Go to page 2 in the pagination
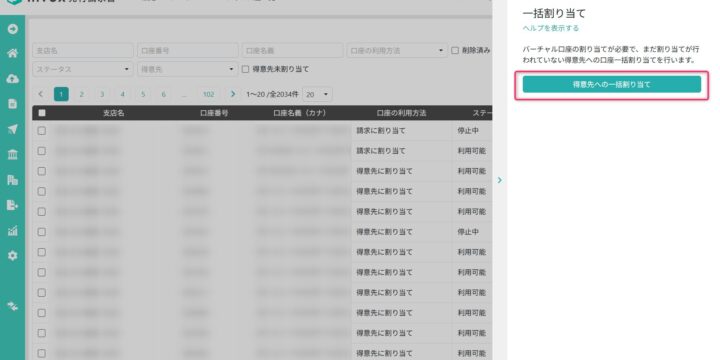This screenshot has width=720, height=360. [x=82, y=94]
